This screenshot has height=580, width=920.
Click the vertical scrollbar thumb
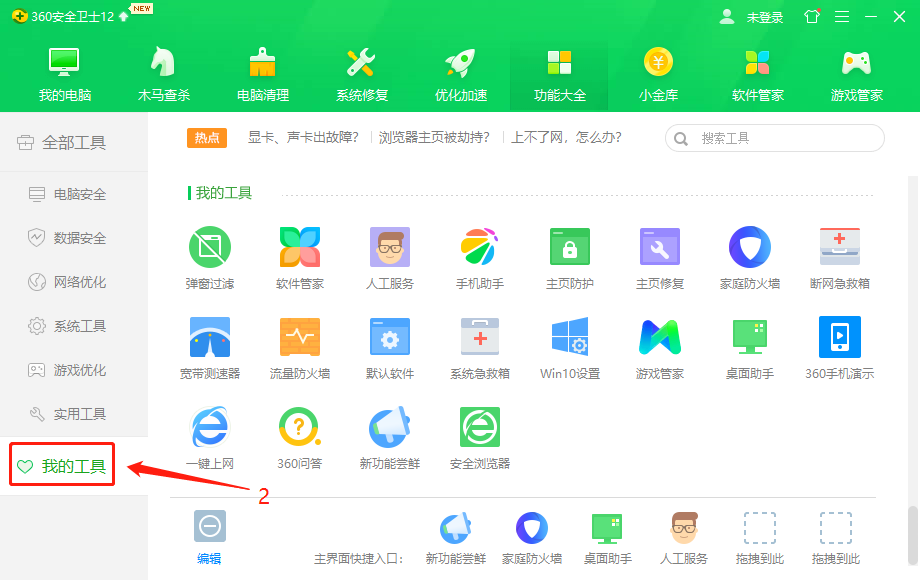(x=912, y=535)
